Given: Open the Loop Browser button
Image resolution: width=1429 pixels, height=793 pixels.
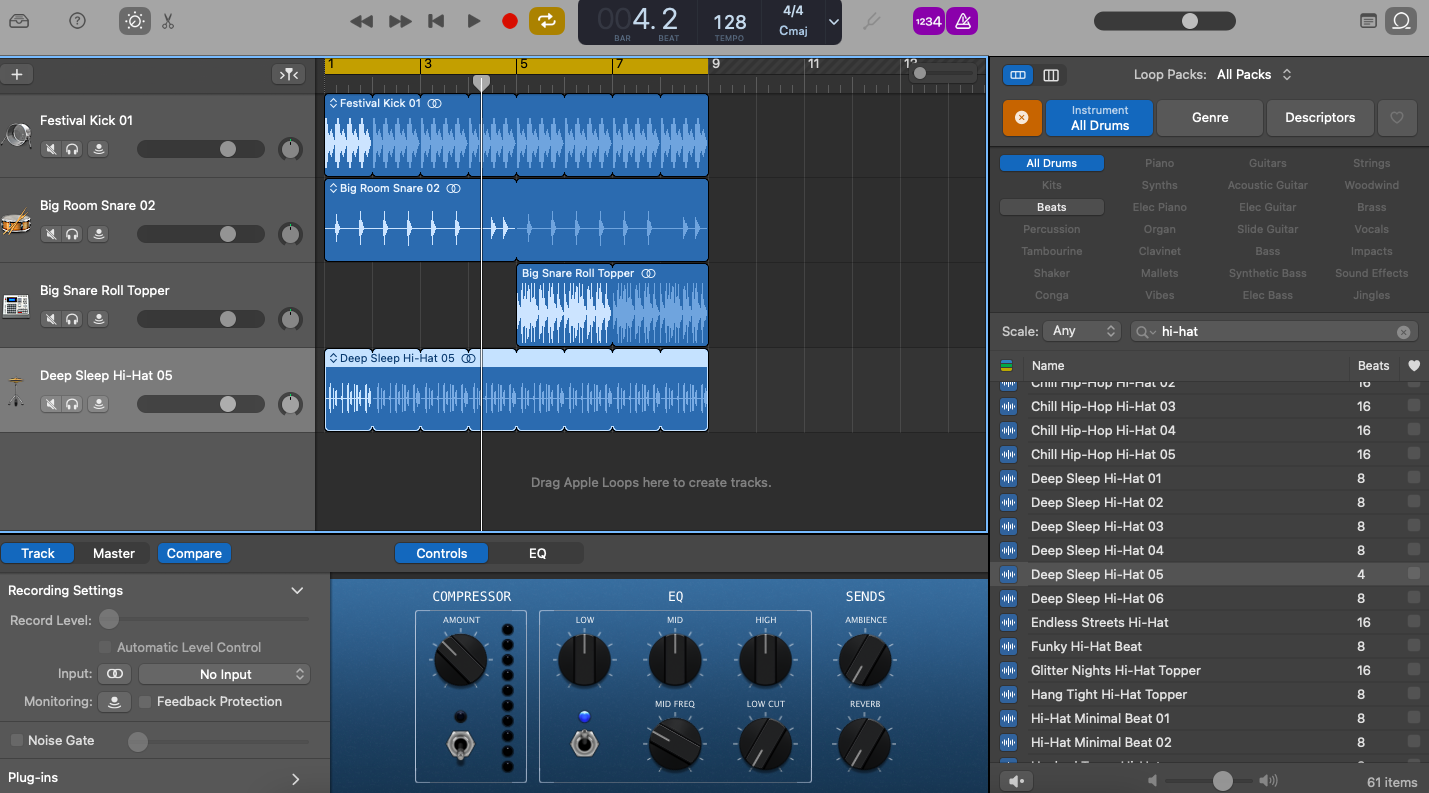Looking at the screenshot, I should point(1401,21).
